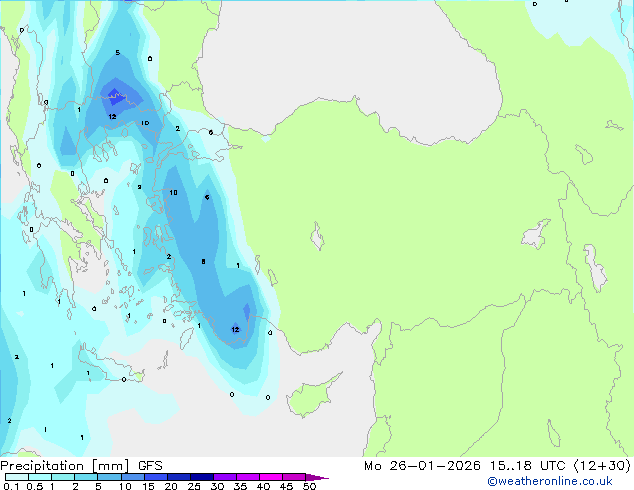The image size is (634, 490).
Task: Click the 25–30 mm dark blue swatch
Action: (x=202, y=477)
